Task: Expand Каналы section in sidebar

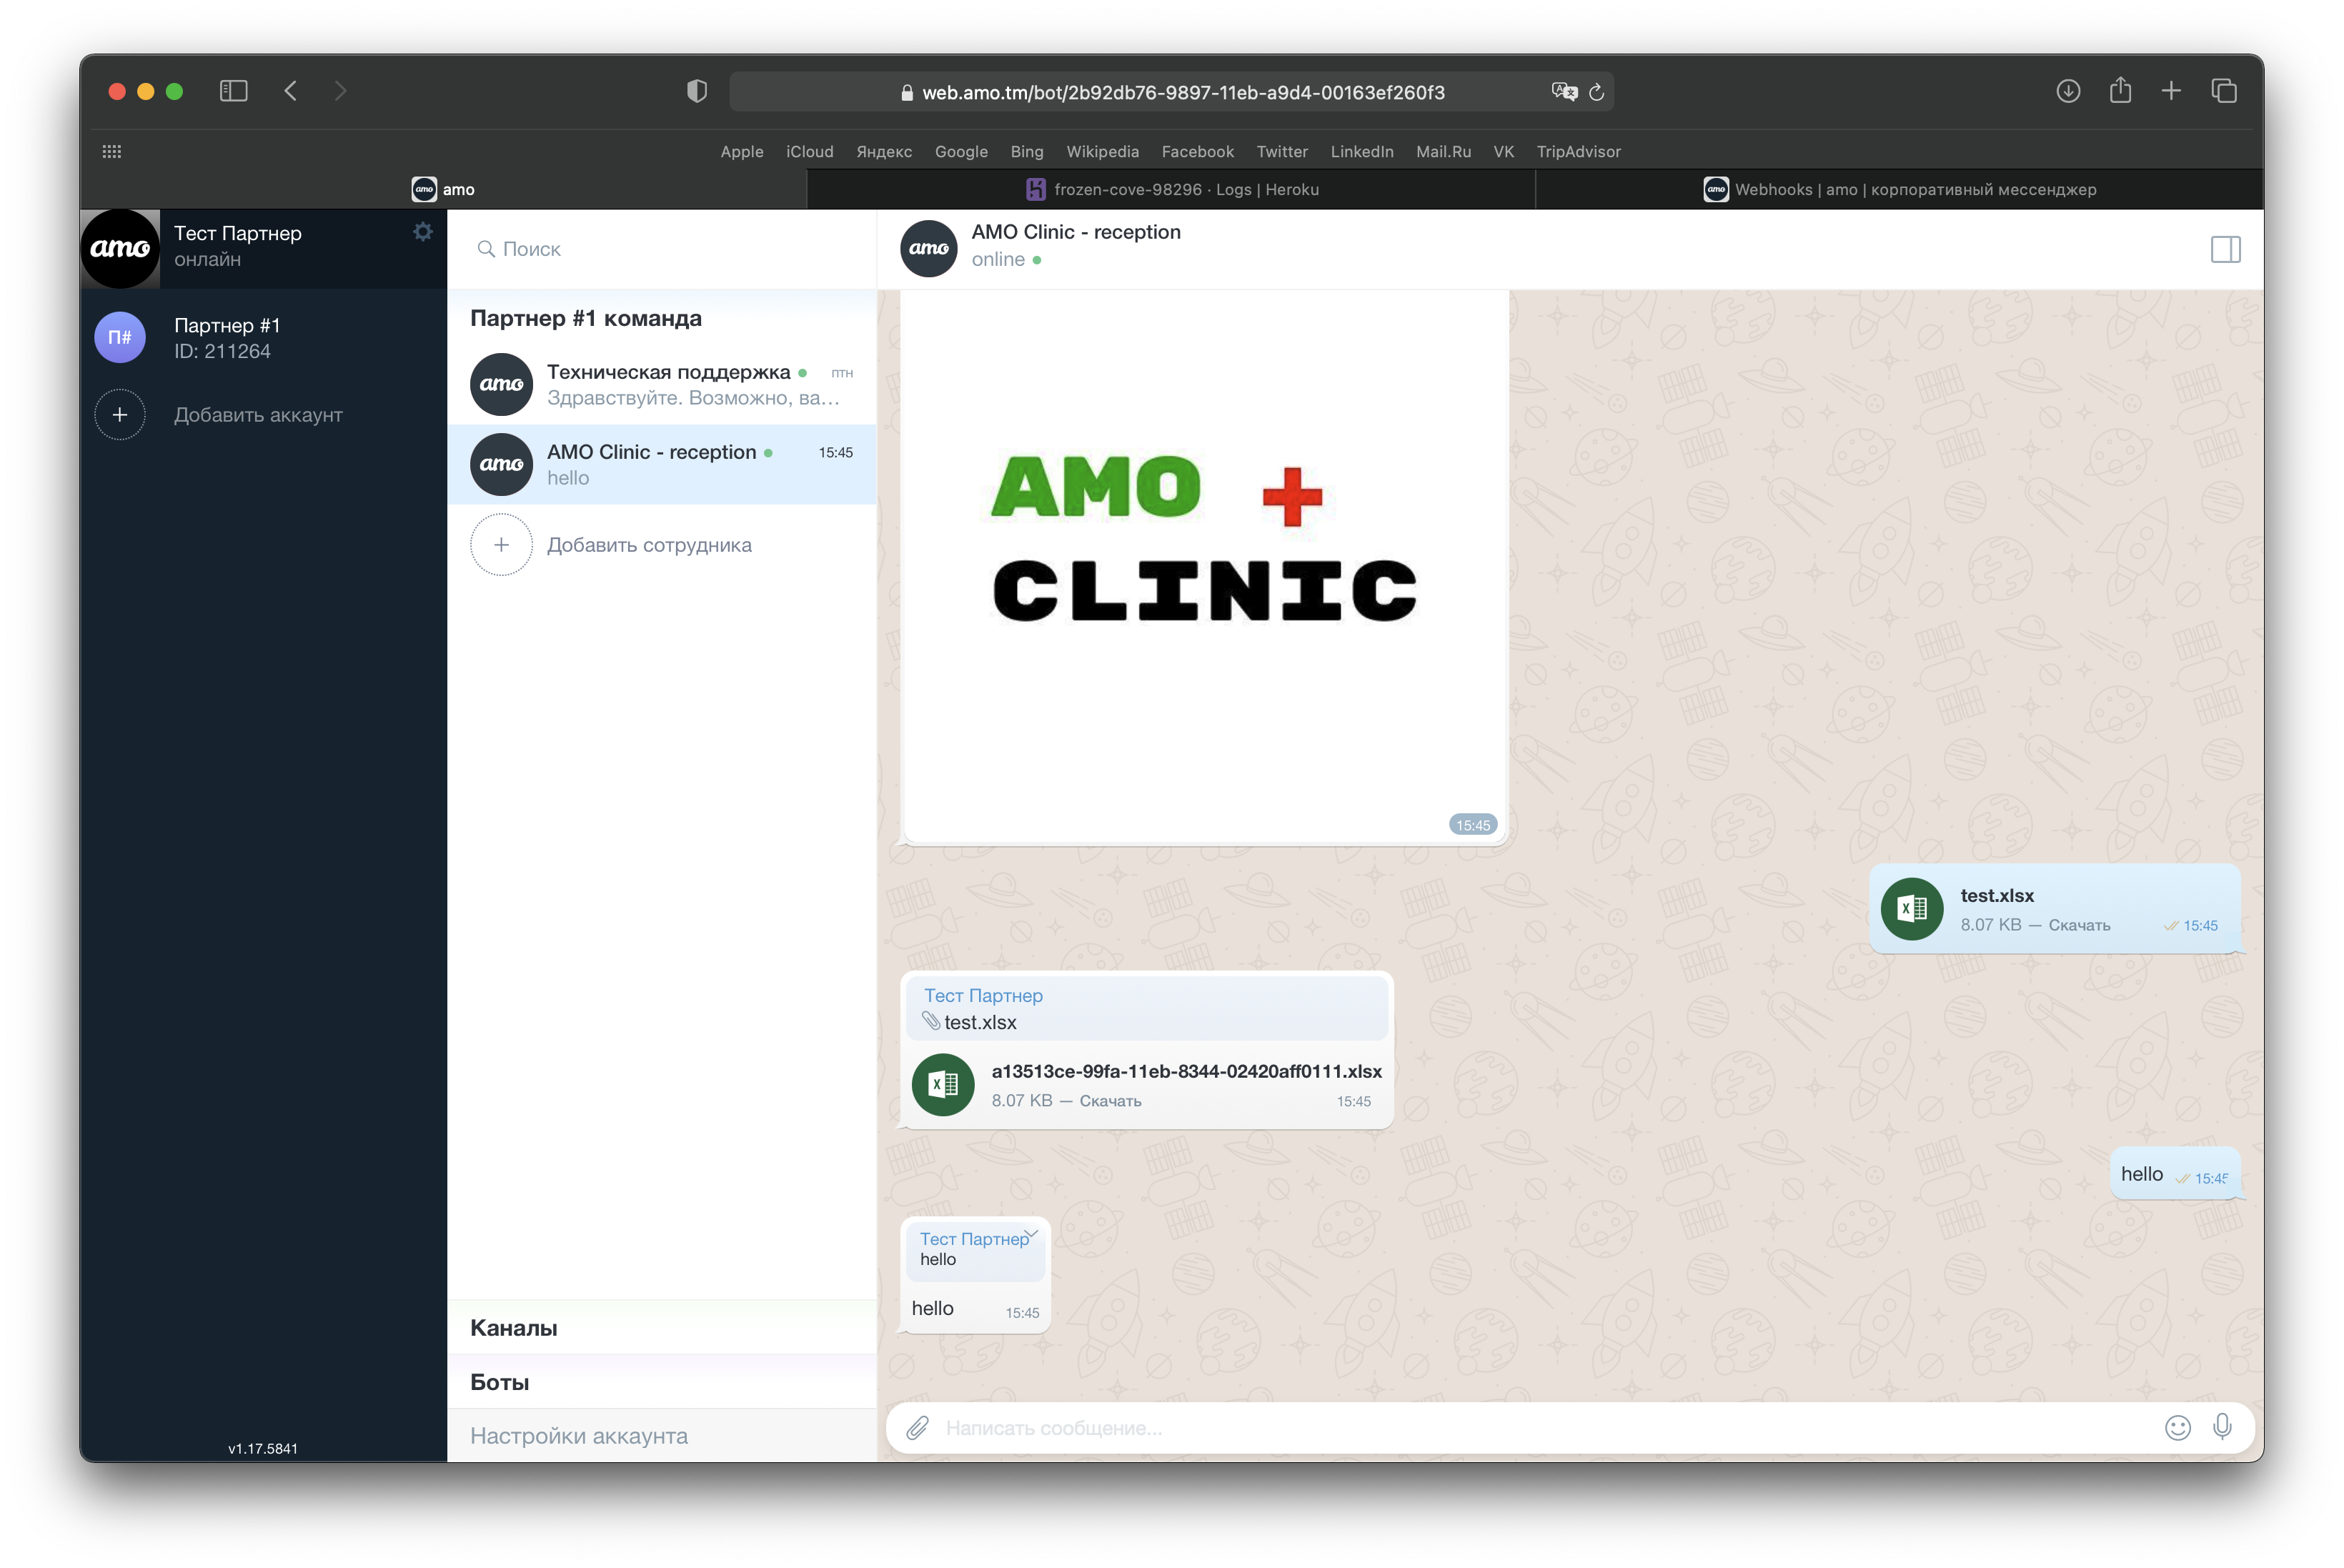Action: click(x=512, y=1326)
